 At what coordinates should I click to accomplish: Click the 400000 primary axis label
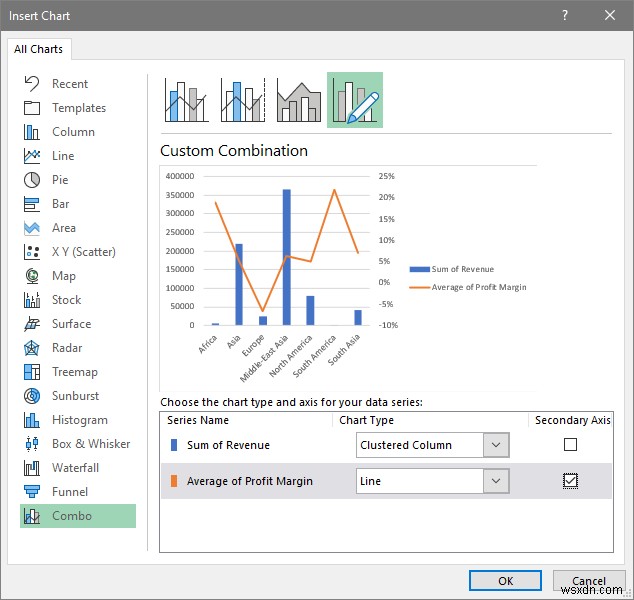[180, 176]
